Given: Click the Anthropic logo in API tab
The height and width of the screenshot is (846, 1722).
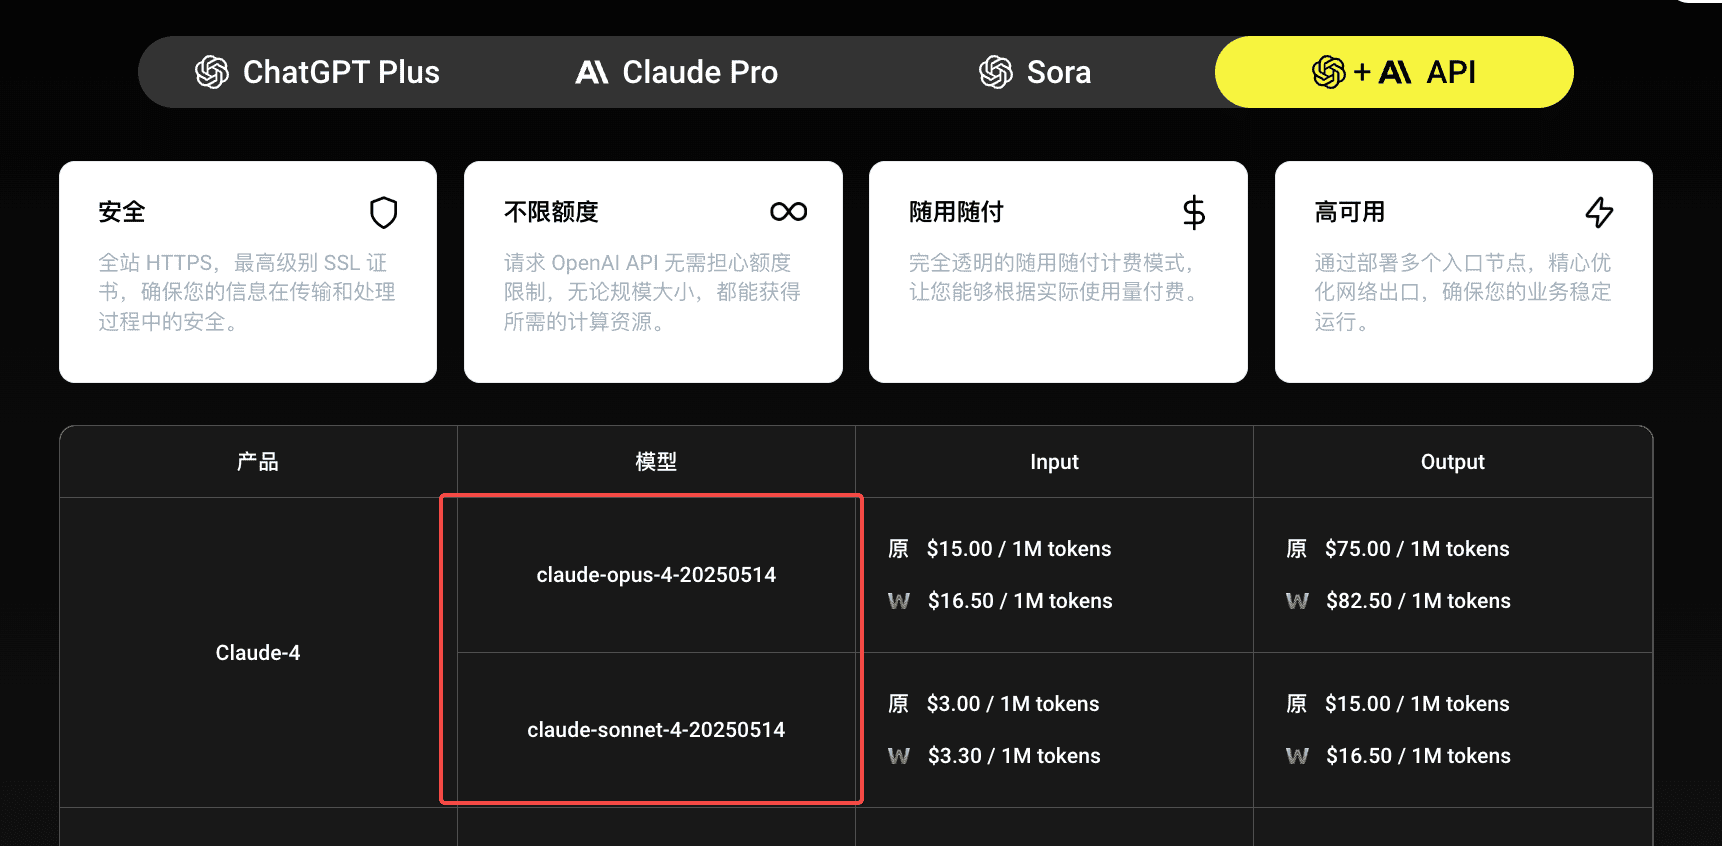Looking at the screenshot, I should pyautogui.click(x=1395, y=72).
